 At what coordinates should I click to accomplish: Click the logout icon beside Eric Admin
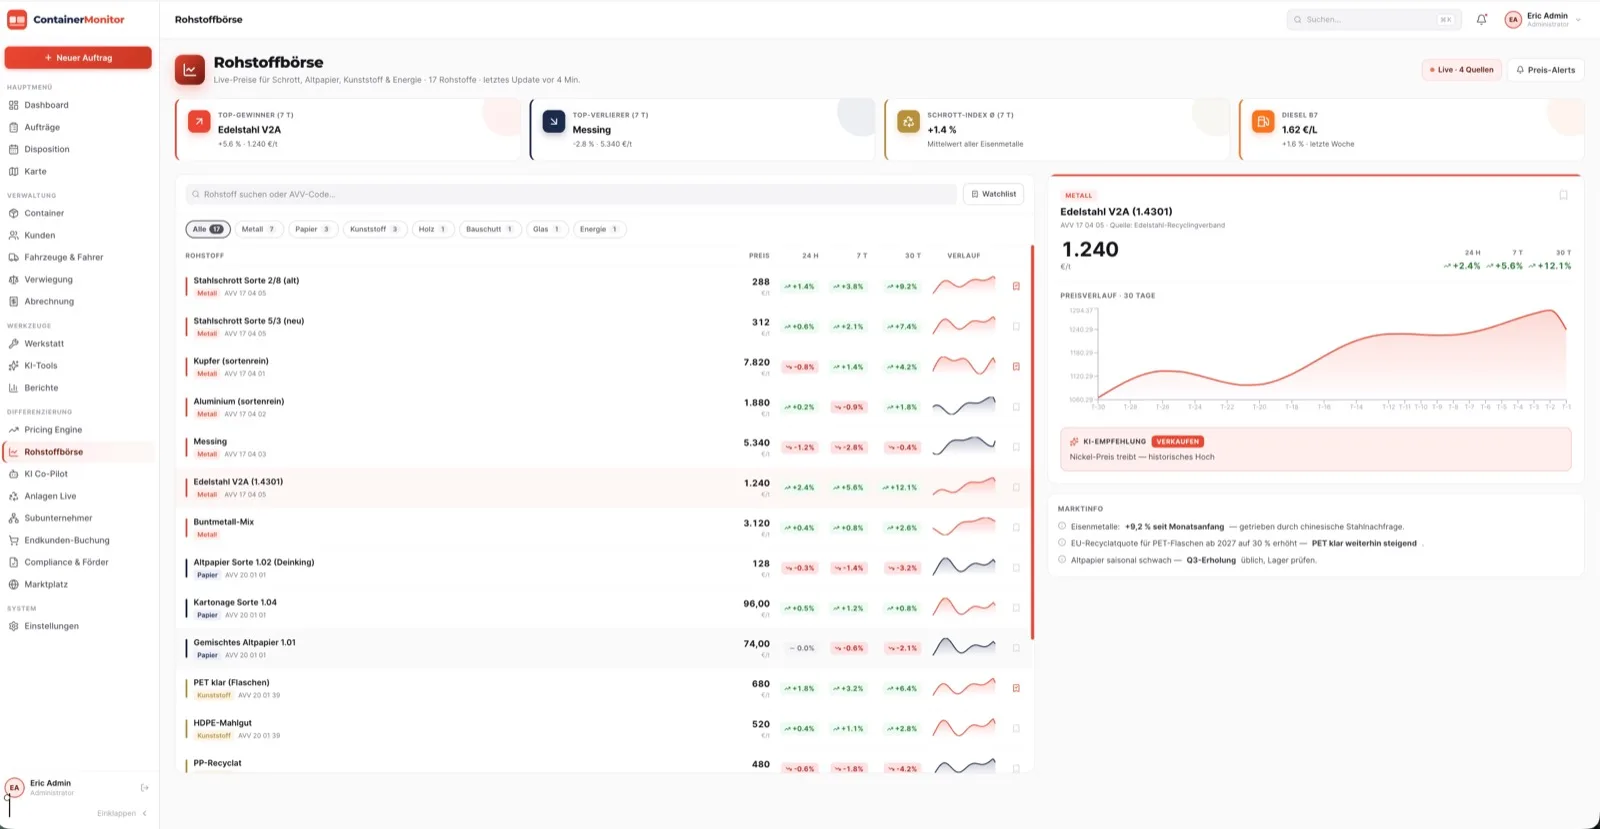pyautogui.click(x=145, y=788)
